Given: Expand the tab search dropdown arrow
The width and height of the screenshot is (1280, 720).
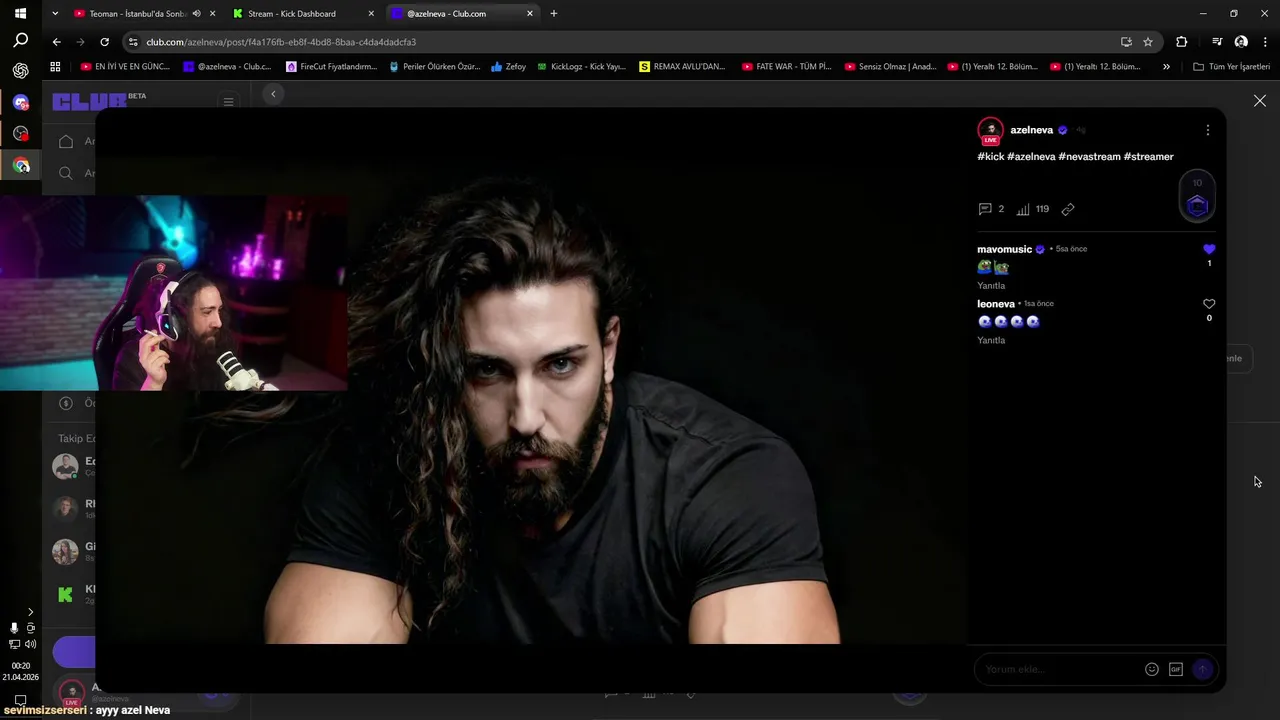Looking at the screenshot, I should coord(55,14).
